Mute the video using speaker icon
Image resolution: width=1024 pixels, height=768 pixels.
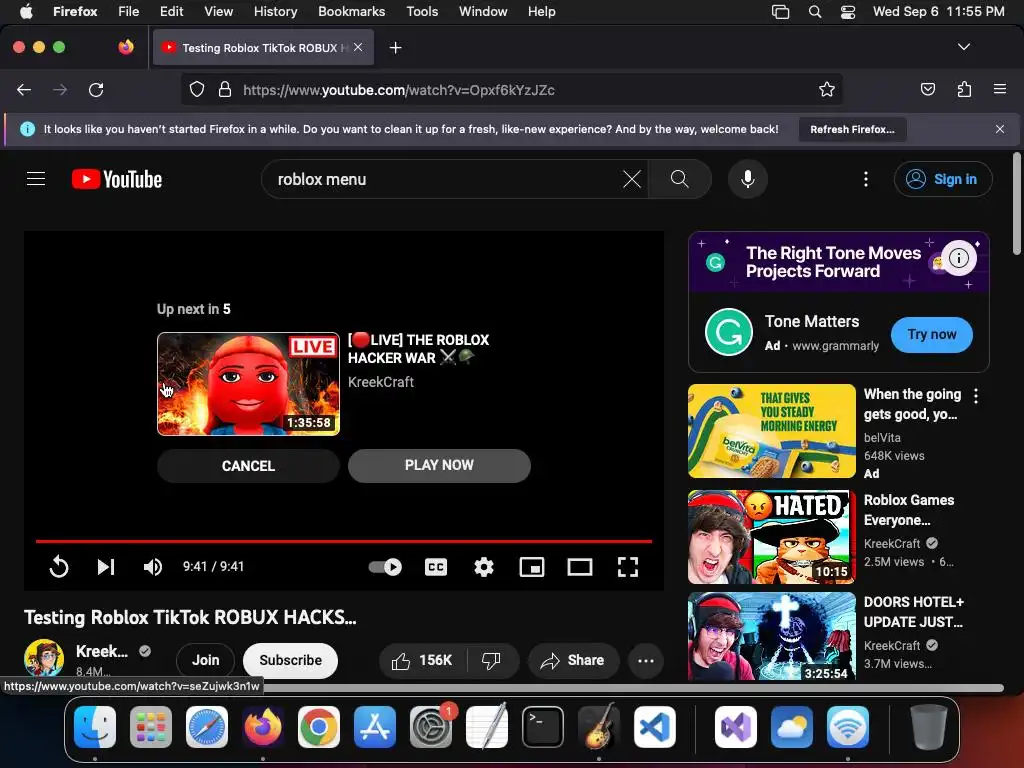click(x=152, y=566)
